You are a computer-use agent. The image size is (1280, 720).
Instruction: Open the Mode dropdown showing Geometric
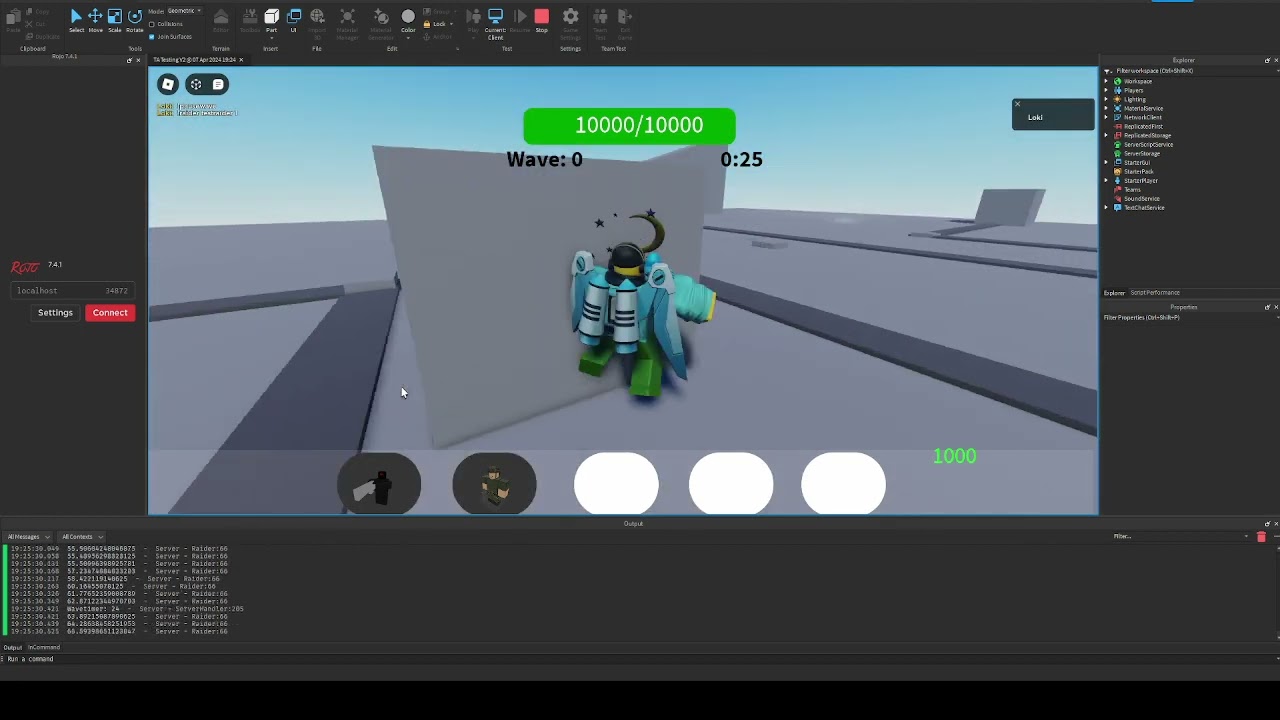click(x=183, y=11)
